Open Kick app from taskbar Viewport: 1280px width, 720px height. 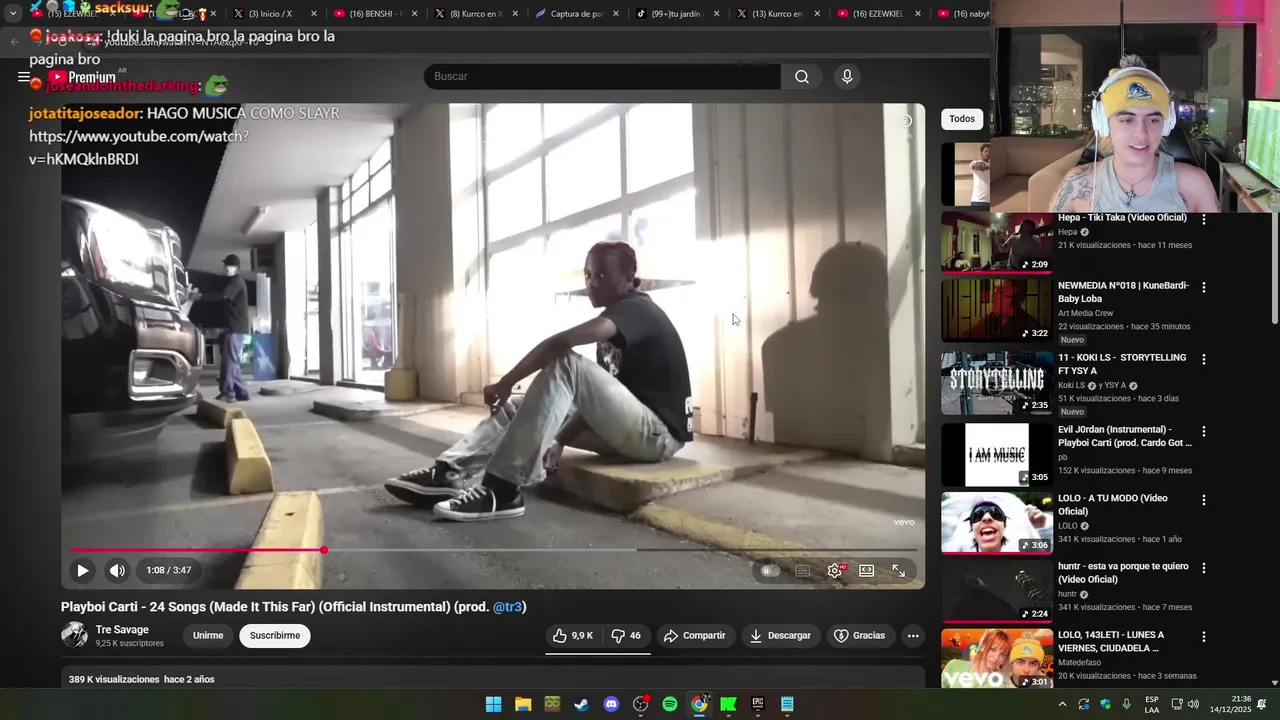click(x=729, y=704)
